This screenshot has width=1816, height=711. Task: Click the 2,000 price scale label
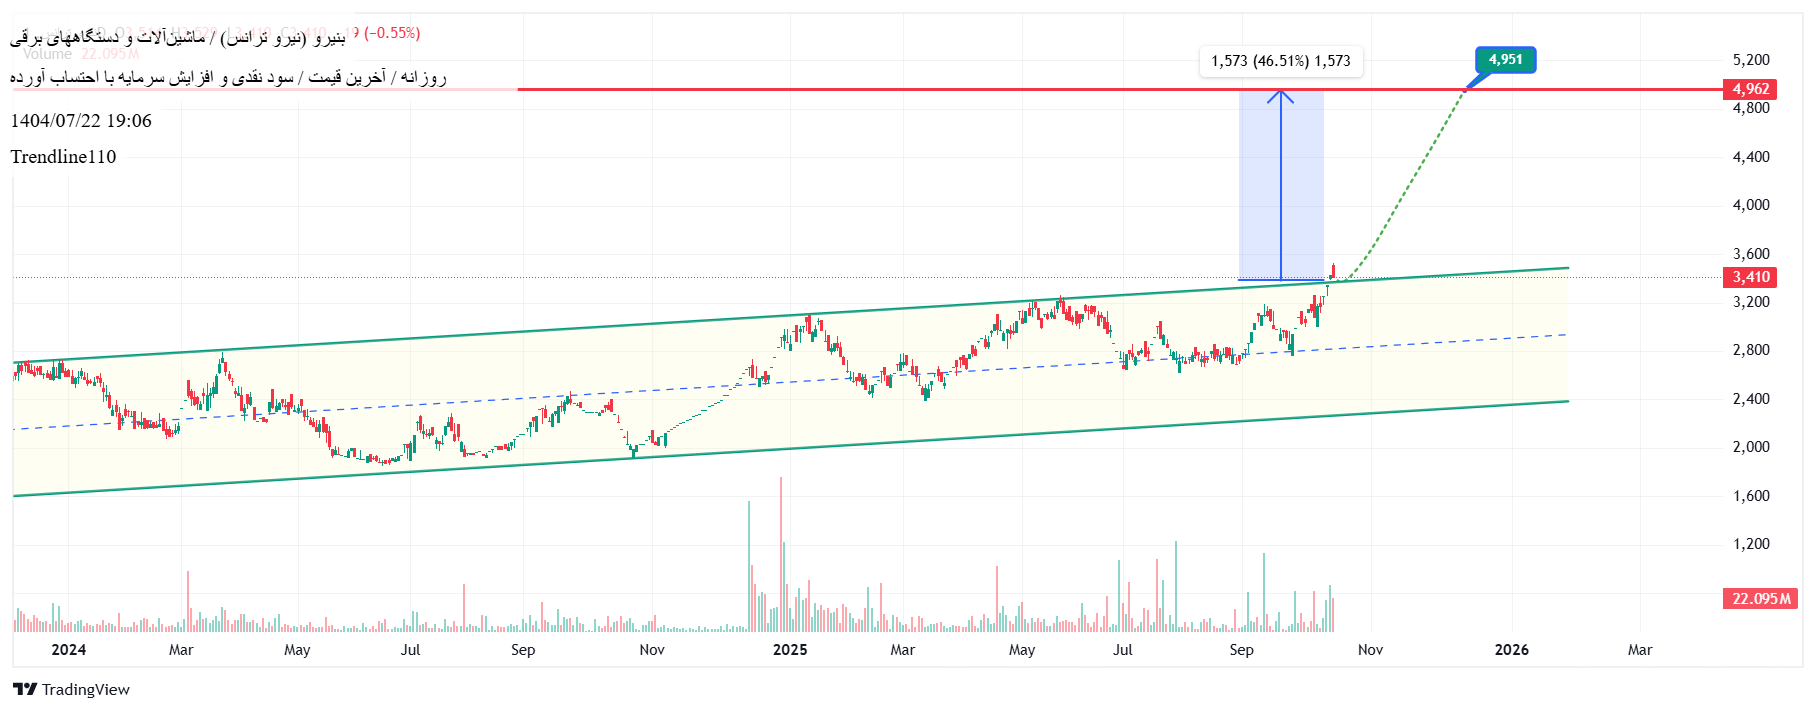click(x=1750, y=447)
